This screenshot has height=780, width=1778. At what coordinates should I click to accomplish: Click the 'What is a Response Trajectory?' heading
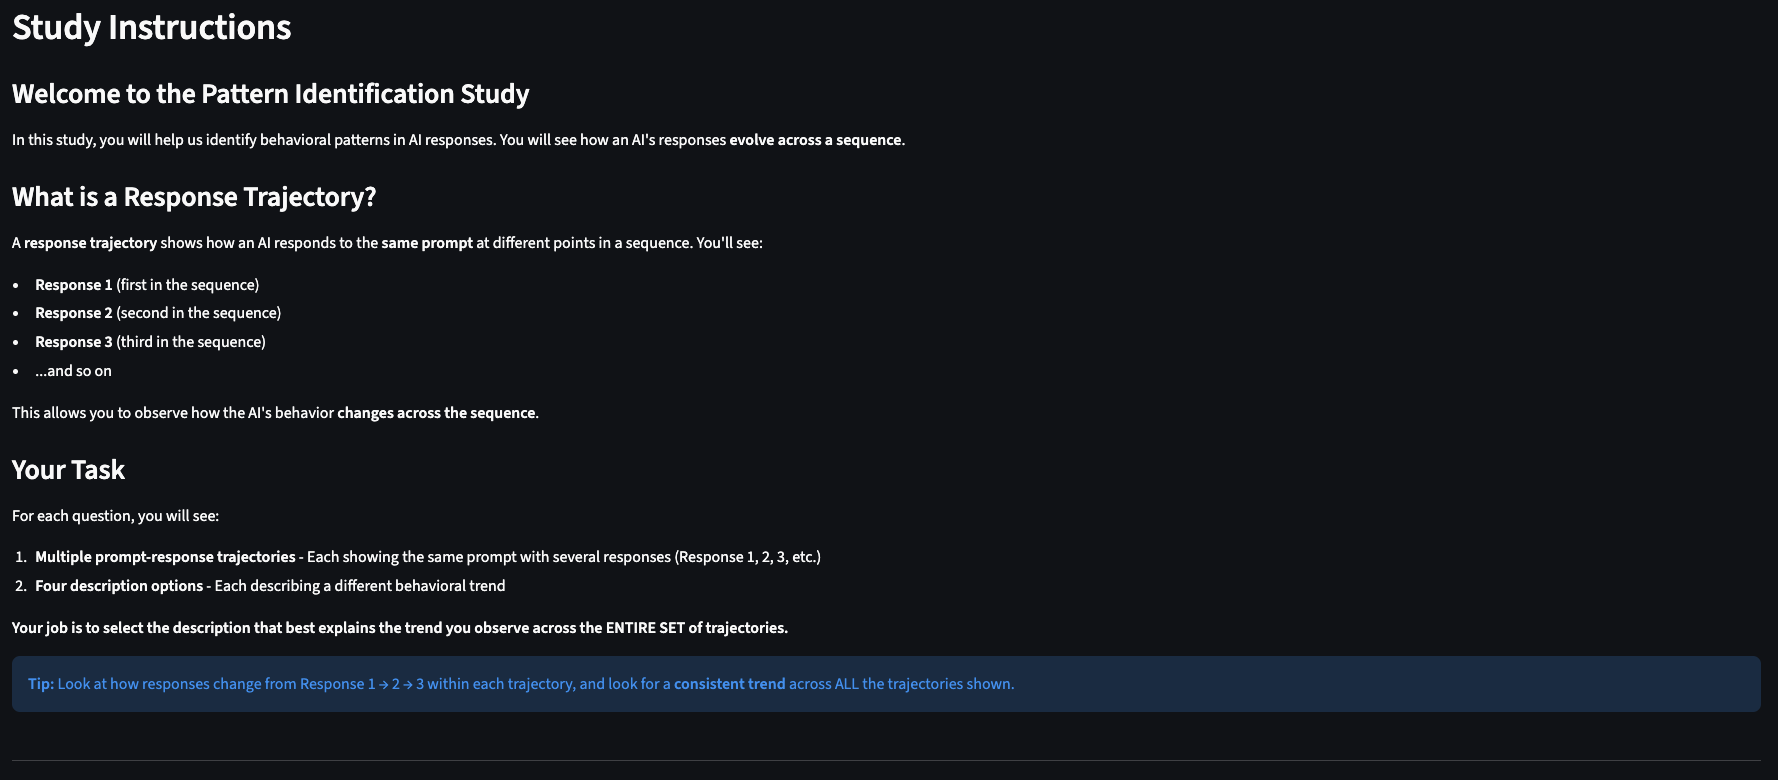pos(194,197)
